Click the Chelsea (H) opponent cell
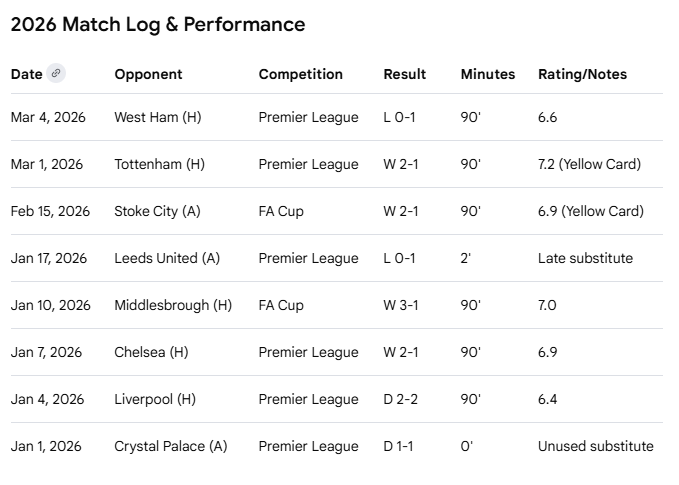 pos(151,352)
